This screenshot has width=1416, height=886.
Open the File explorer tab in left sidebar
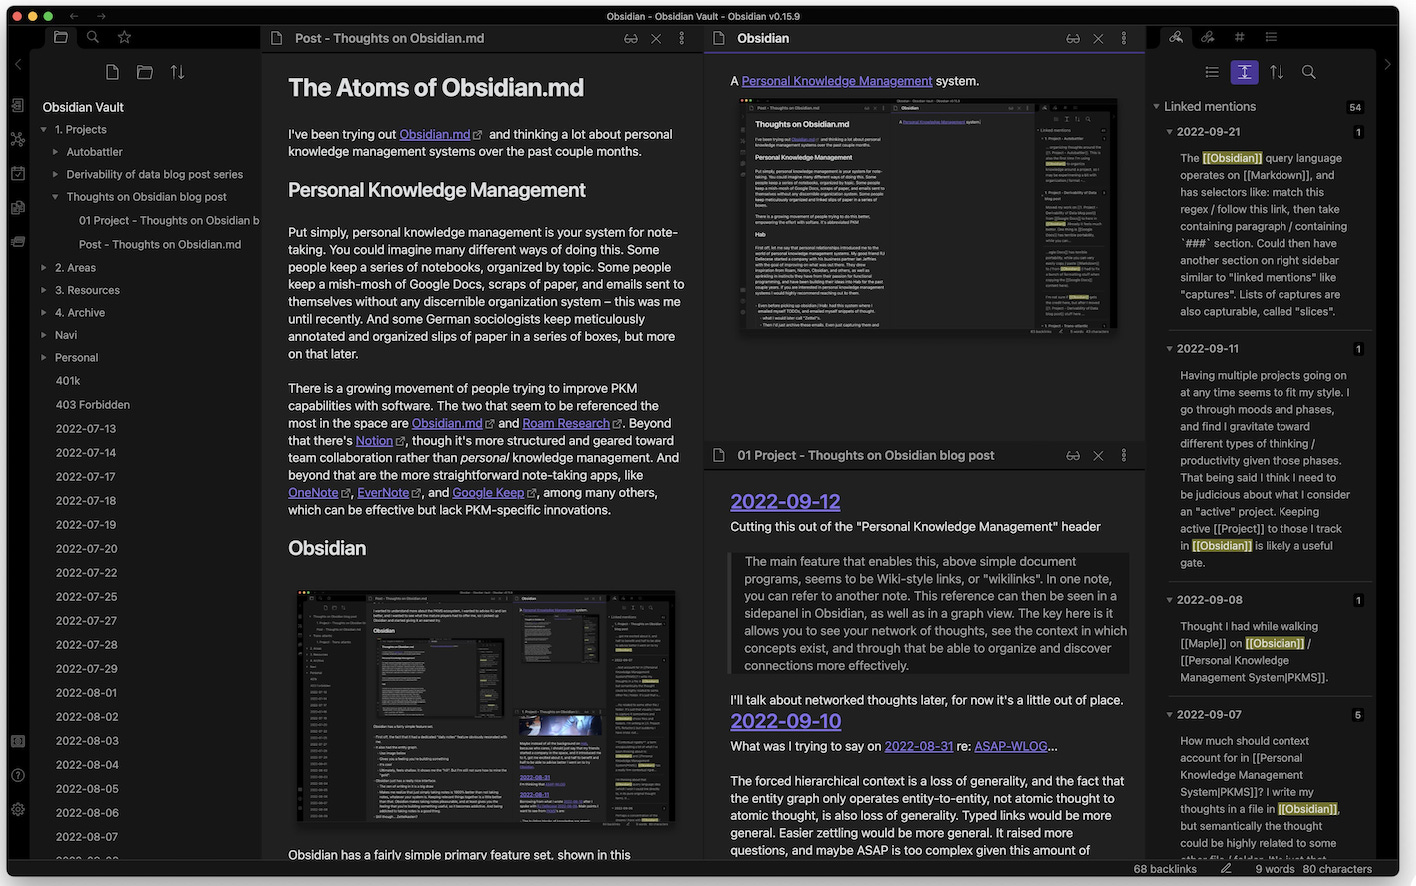[61, 38]
